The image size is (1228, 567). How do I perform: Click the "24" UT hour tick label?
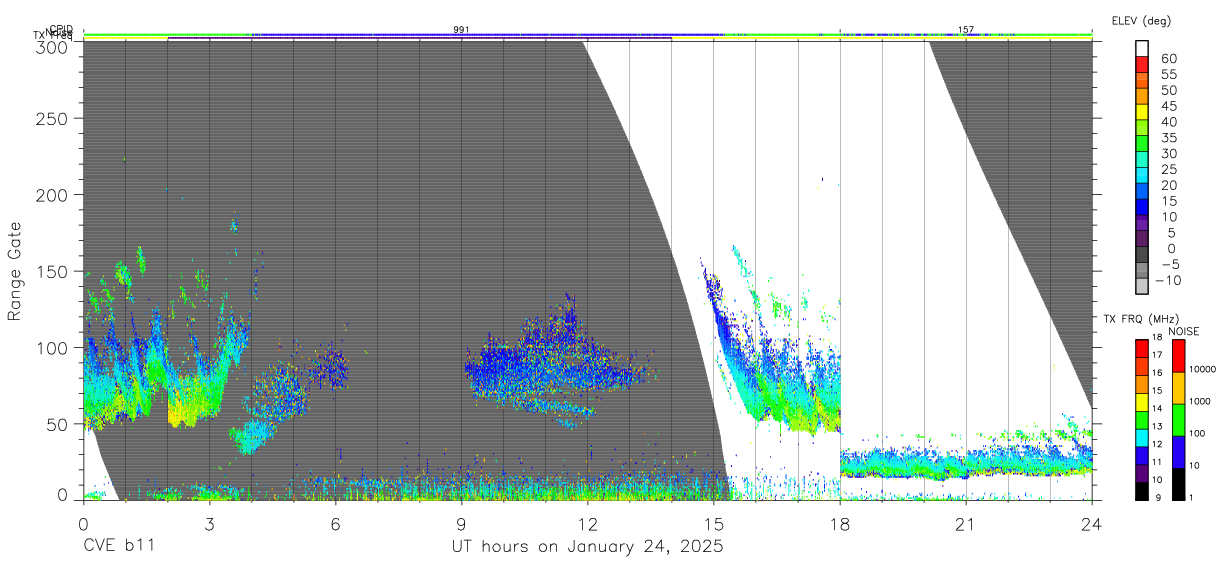click(x=1092, y=523)
